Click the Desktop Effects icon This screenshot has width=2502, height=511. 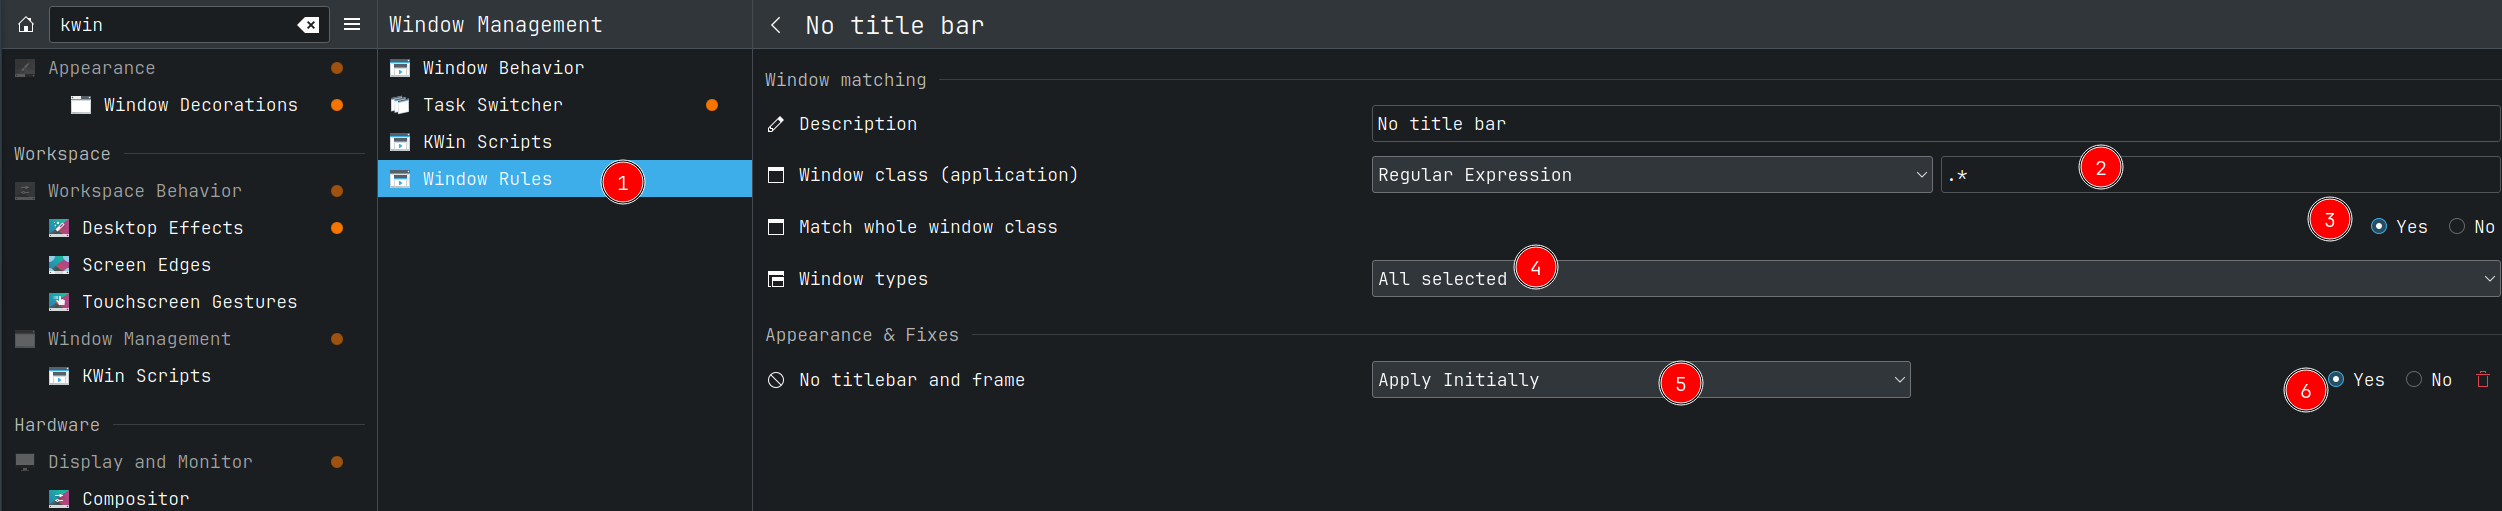[59, 228]
